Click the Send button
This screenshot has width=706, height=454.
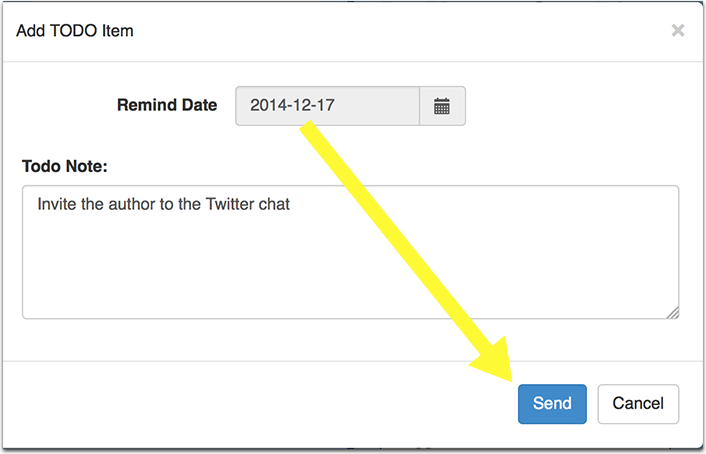(552, 404)
